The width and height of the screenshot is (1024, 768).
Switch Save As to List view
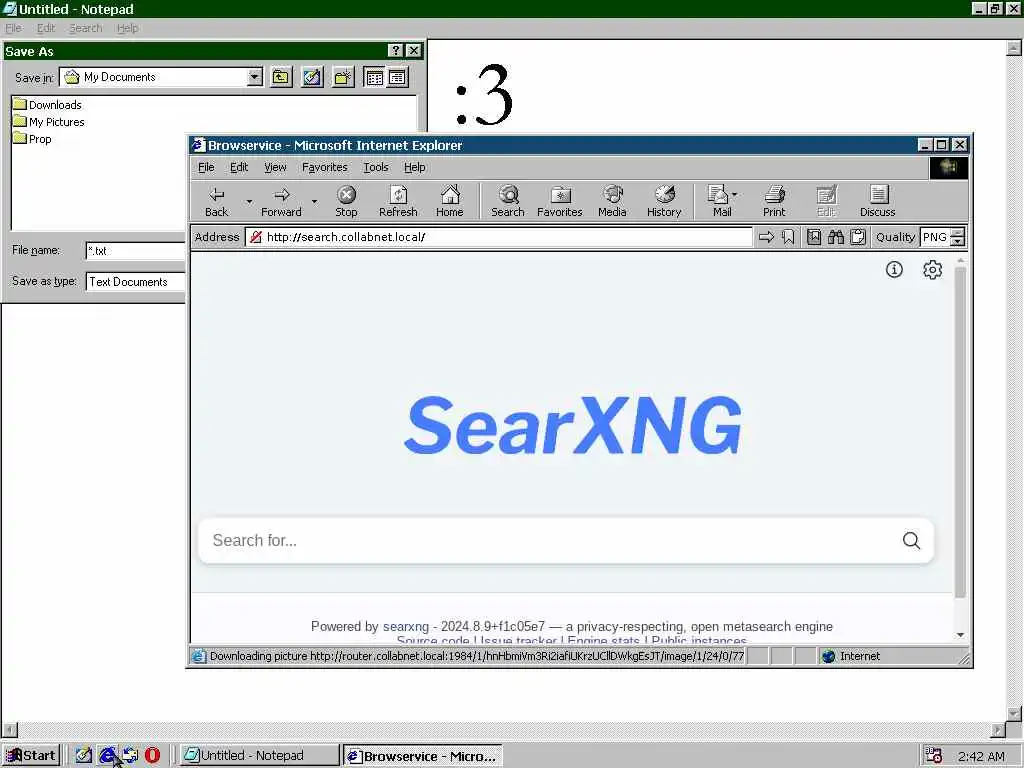pos(374,77)
